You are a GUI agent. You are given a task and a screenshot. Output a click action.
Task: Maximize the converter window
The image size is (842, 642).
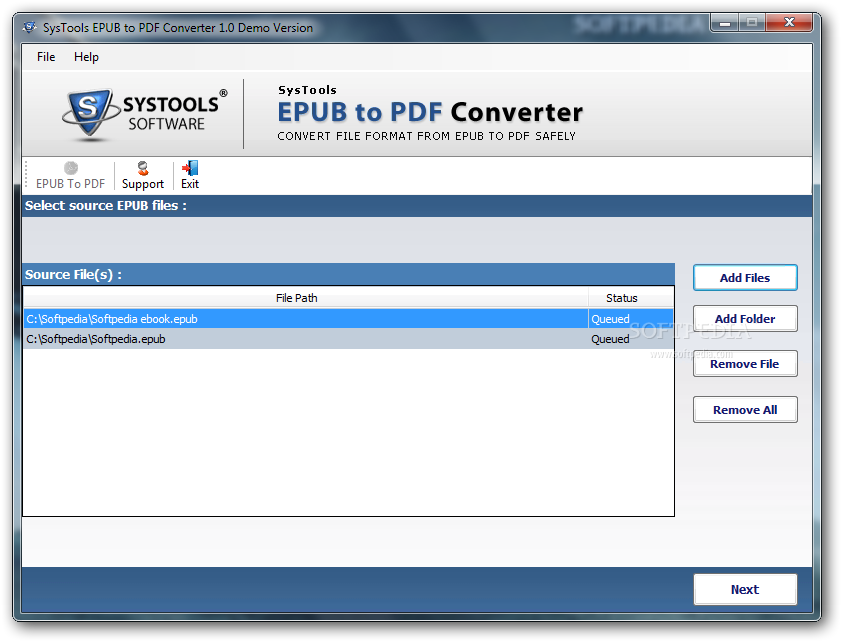pyautogui.click(x=752, y=23)
